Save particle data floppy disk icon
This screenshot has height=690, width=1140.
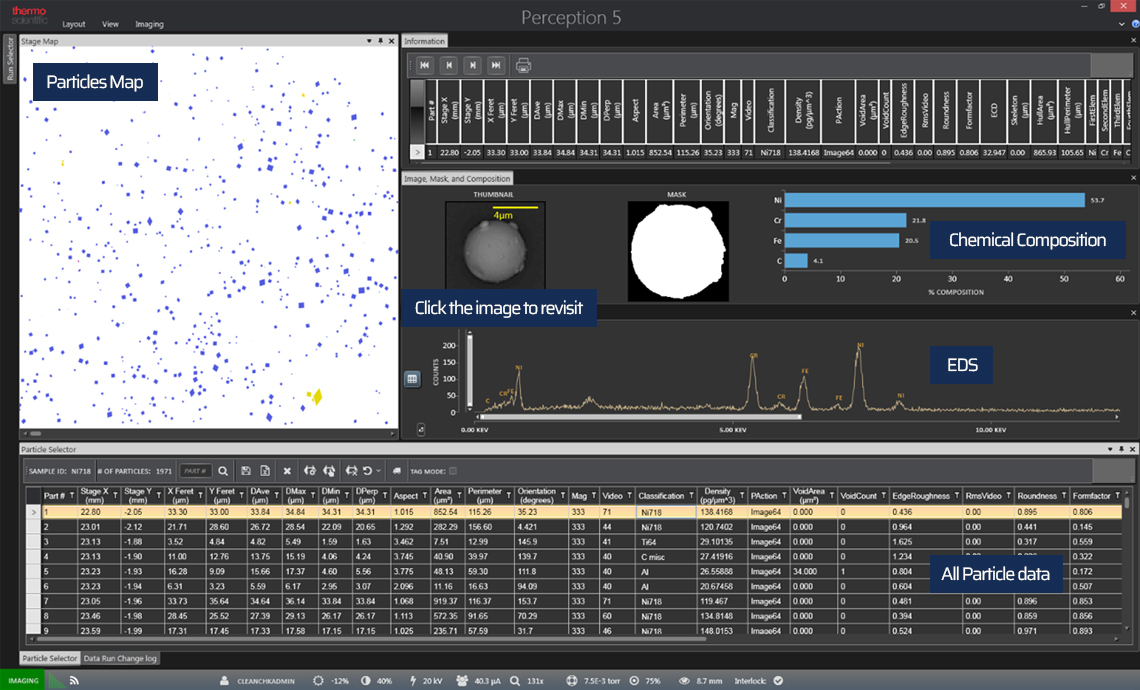(246, 471)
